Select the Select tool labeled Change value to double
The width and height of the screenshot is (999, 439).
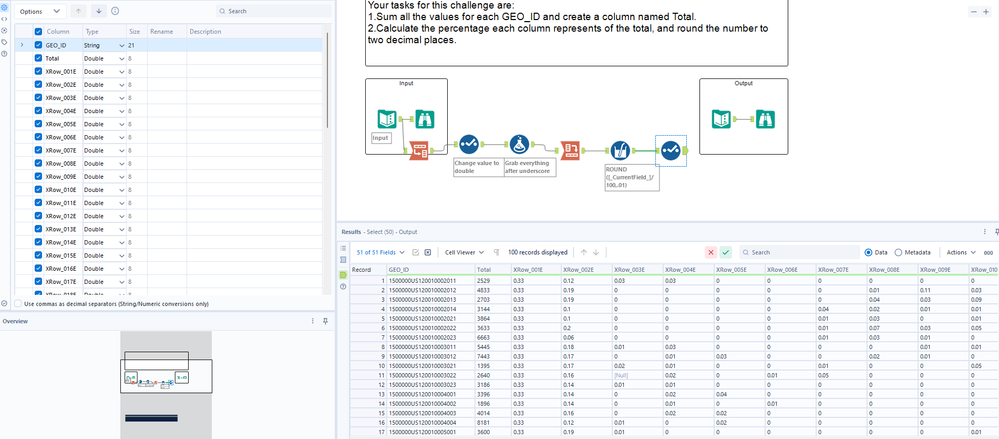point(468,145)
